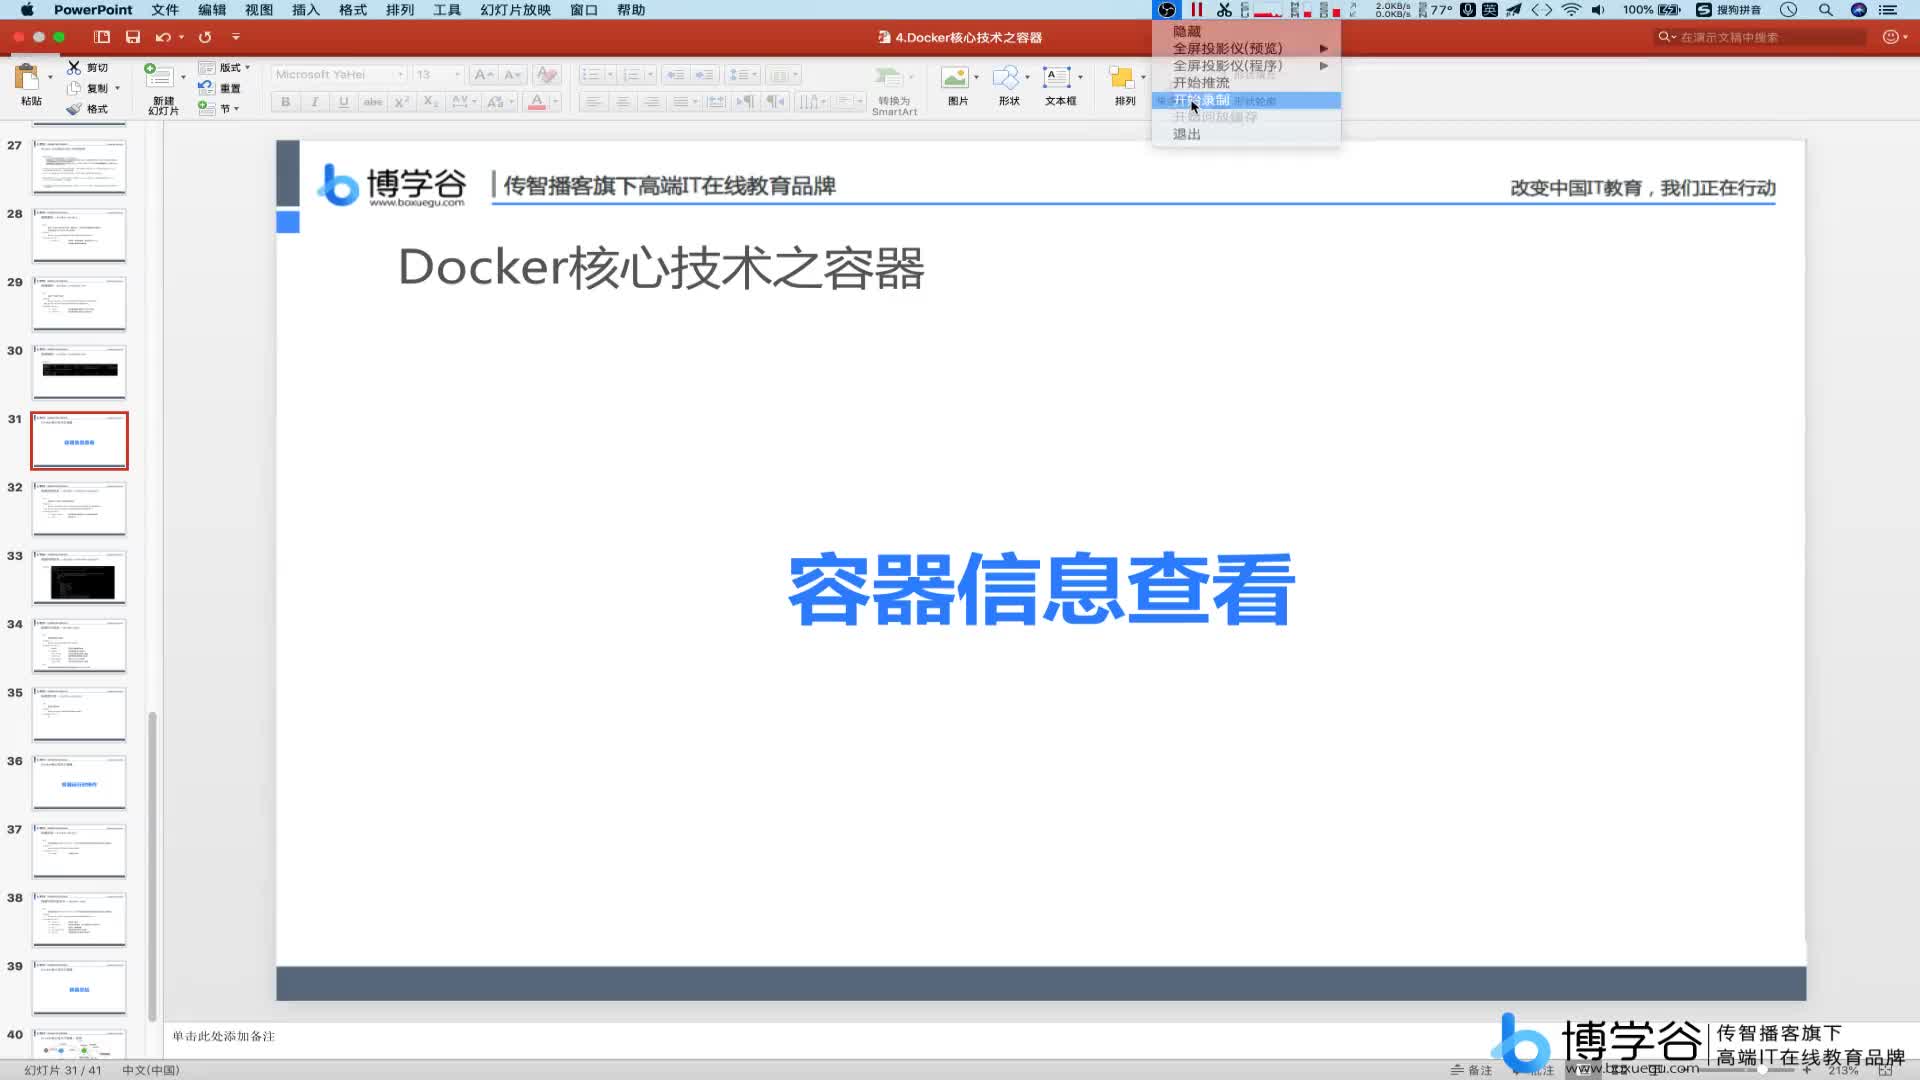This screenshot has height=1080, width=1920.
Task: Click the New Slide (新建幻灯片) icon
Action: point(159,76)
